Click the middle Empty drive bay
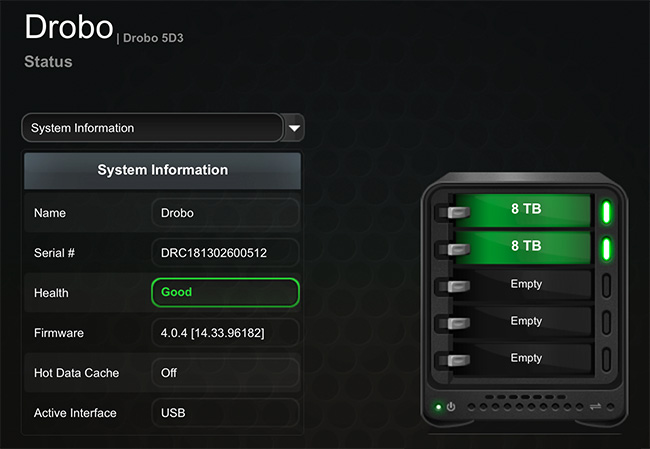This screenshot has height=449, width=650. click(x=522, y=321)
